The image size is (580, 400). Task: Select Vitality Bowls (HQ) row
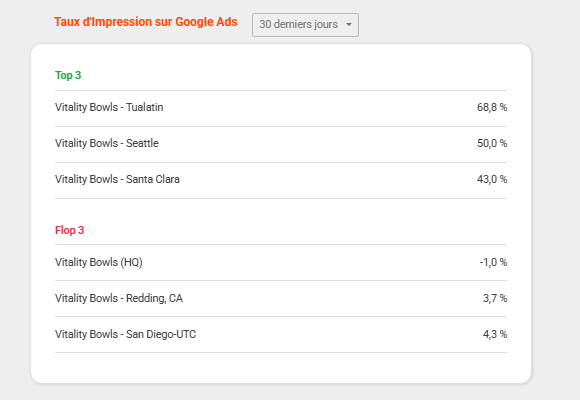[281, 262]
